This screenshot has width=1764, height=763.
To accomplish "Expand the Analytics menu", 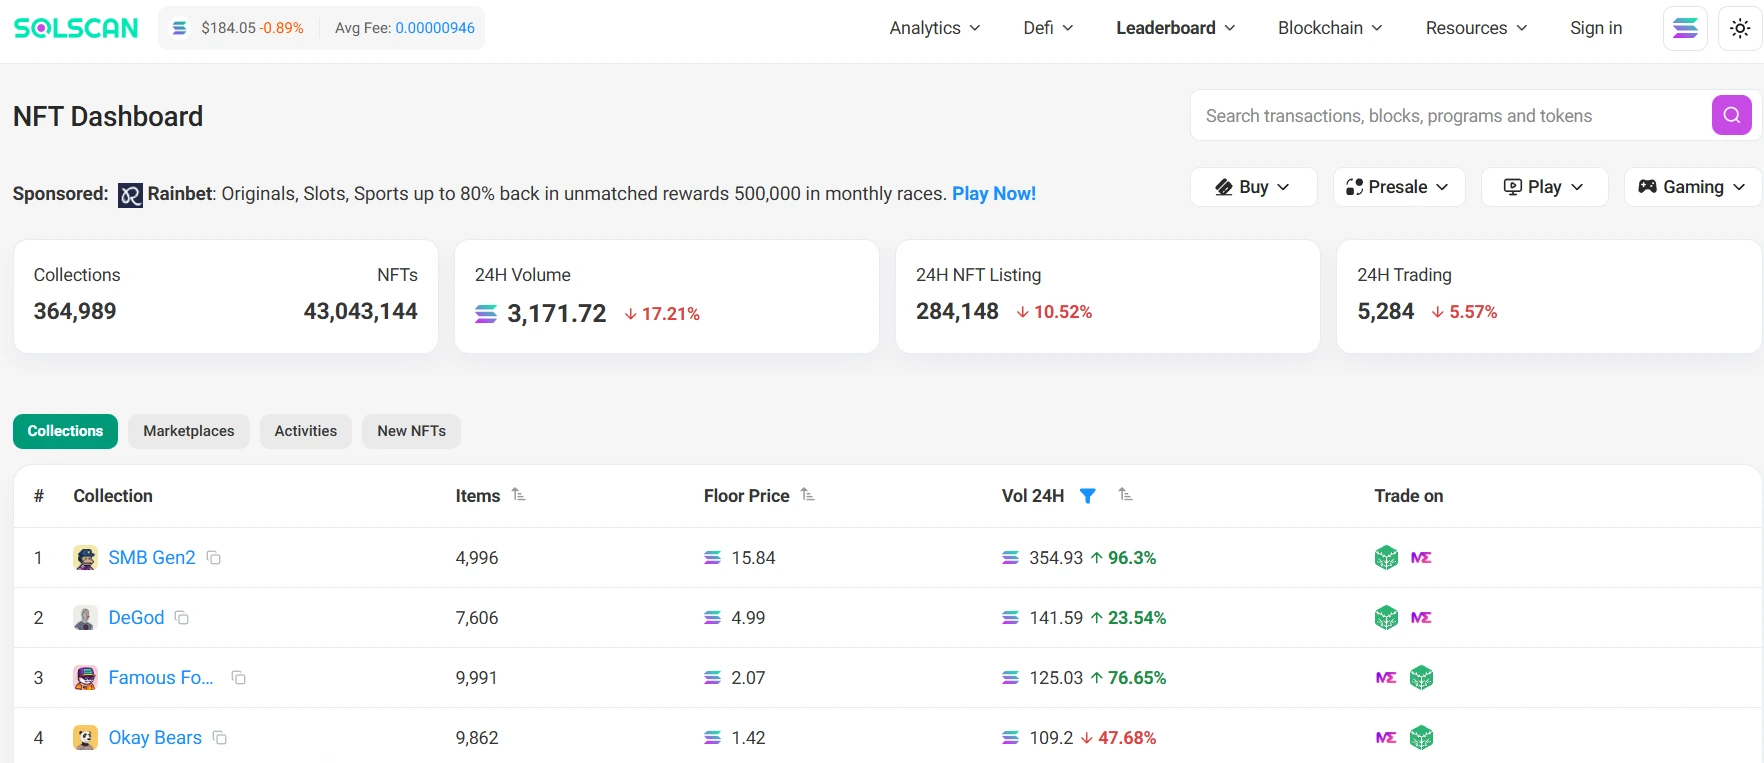I will click(x=934, y=28).
